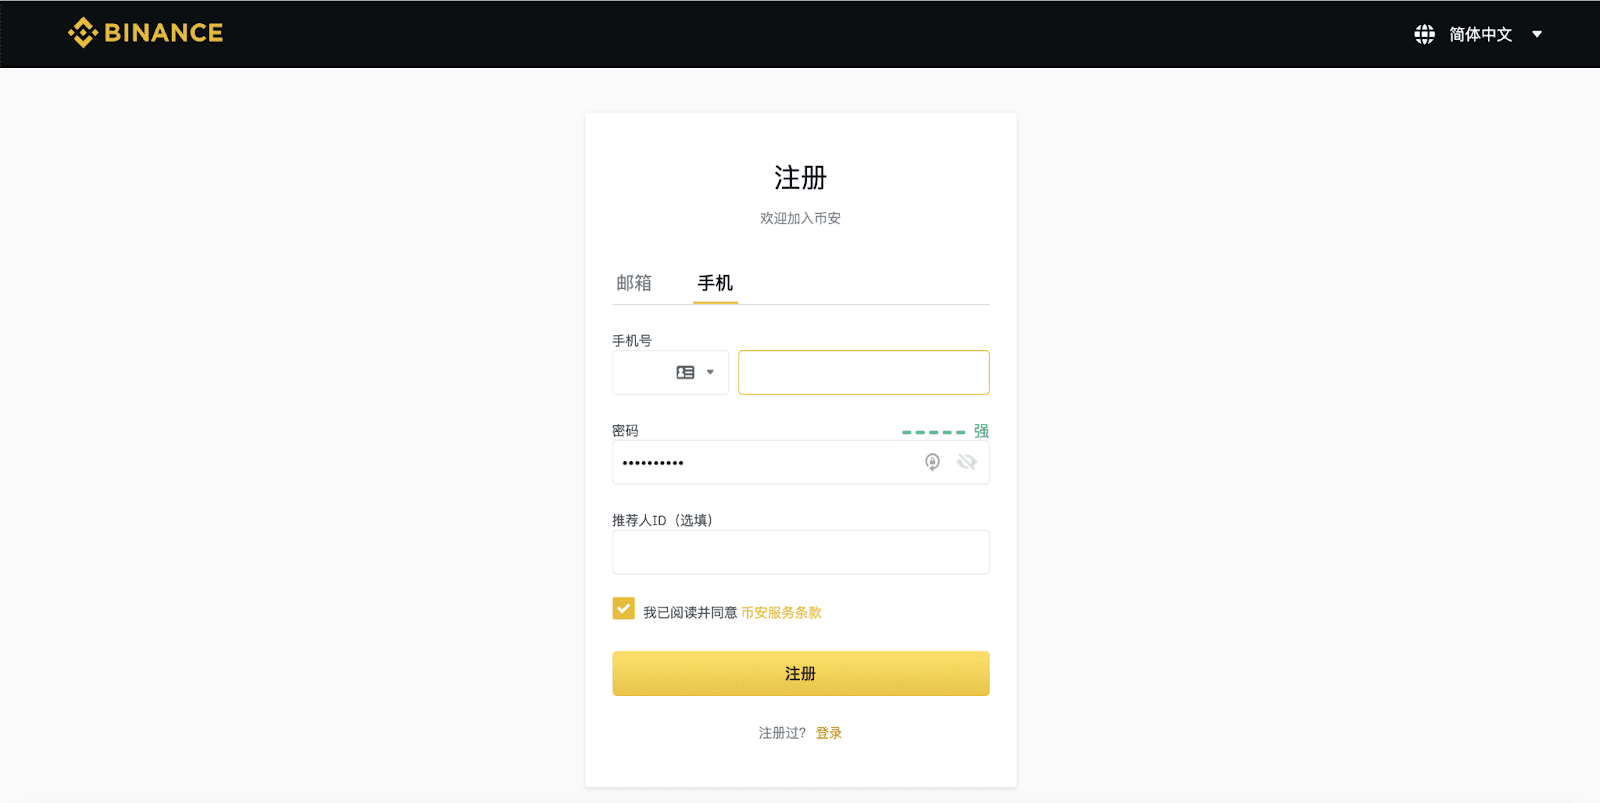Click the password manager key icon

pyautogui.click(x=932, y=462)
